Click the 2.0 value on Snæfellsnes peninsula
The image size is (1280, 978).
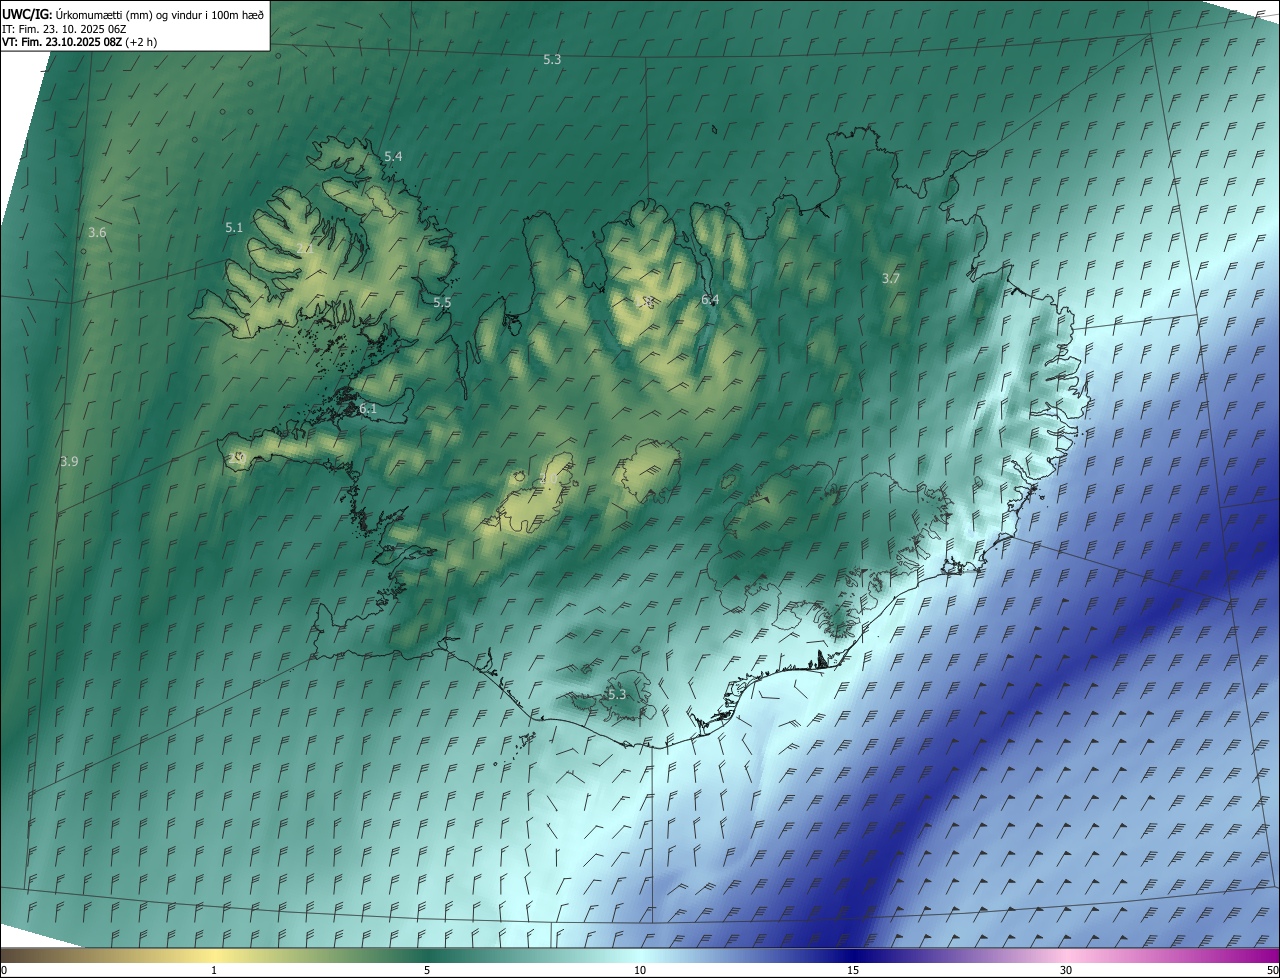[x=237, y=457]
